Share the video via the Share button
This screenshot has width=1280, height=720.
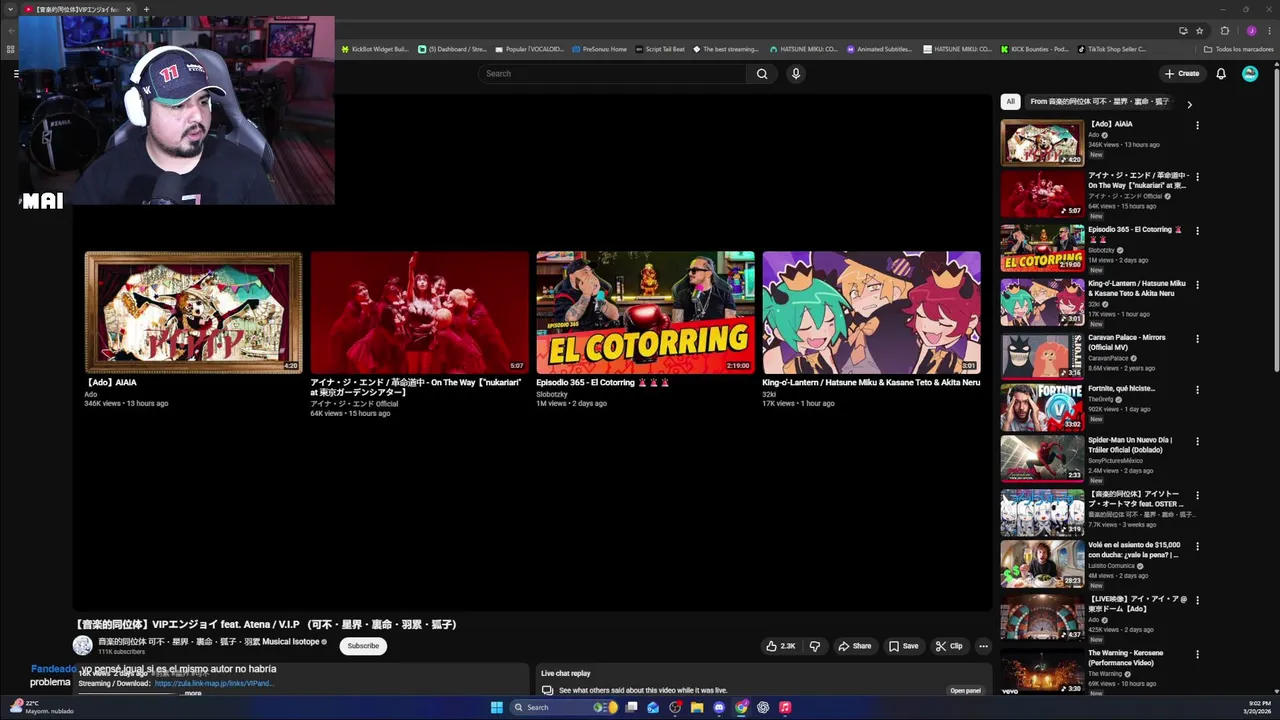(855, 646)
